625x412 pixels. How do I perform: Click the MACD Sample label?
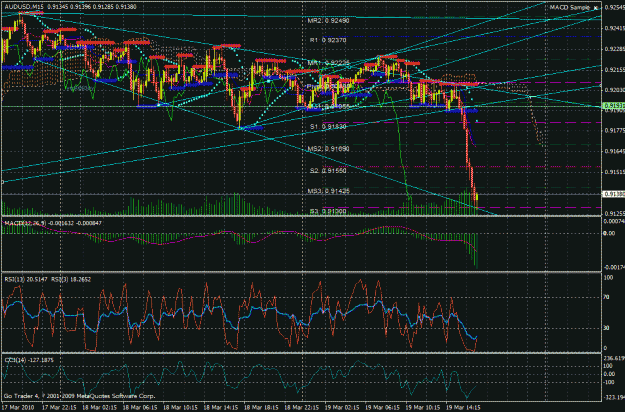pyautogui.click(x=570, y=8)
